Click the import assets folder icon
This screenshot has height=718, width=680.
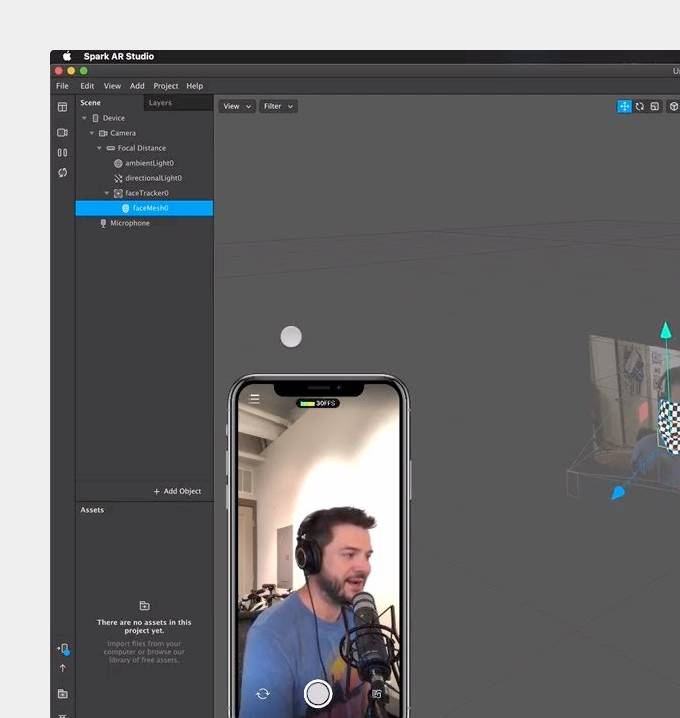[x=144, y=606]
